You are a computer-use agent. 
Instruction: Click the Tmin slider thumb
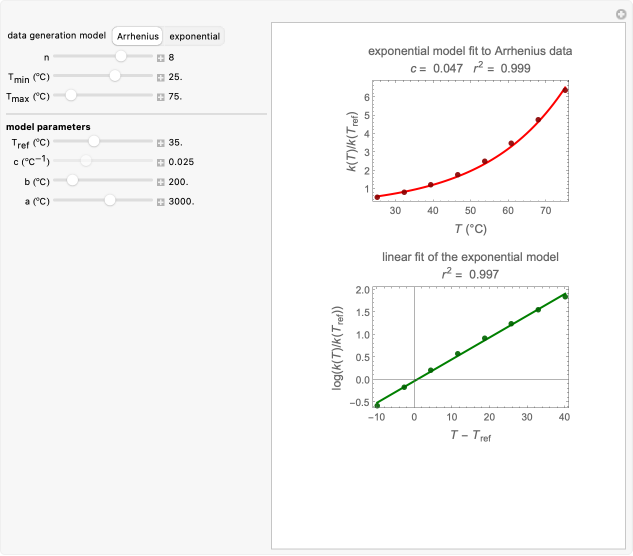point(116,76)
